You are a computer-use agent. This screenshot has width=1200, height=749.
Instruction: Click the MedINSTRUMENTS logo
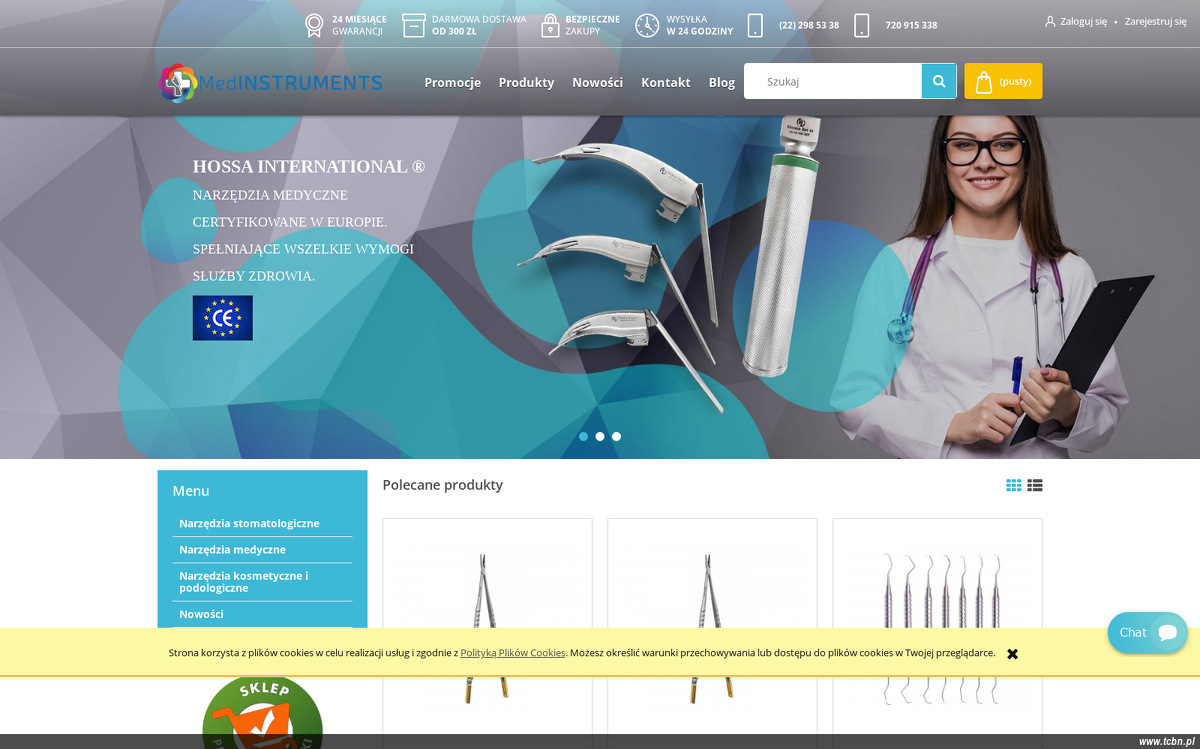270,83
